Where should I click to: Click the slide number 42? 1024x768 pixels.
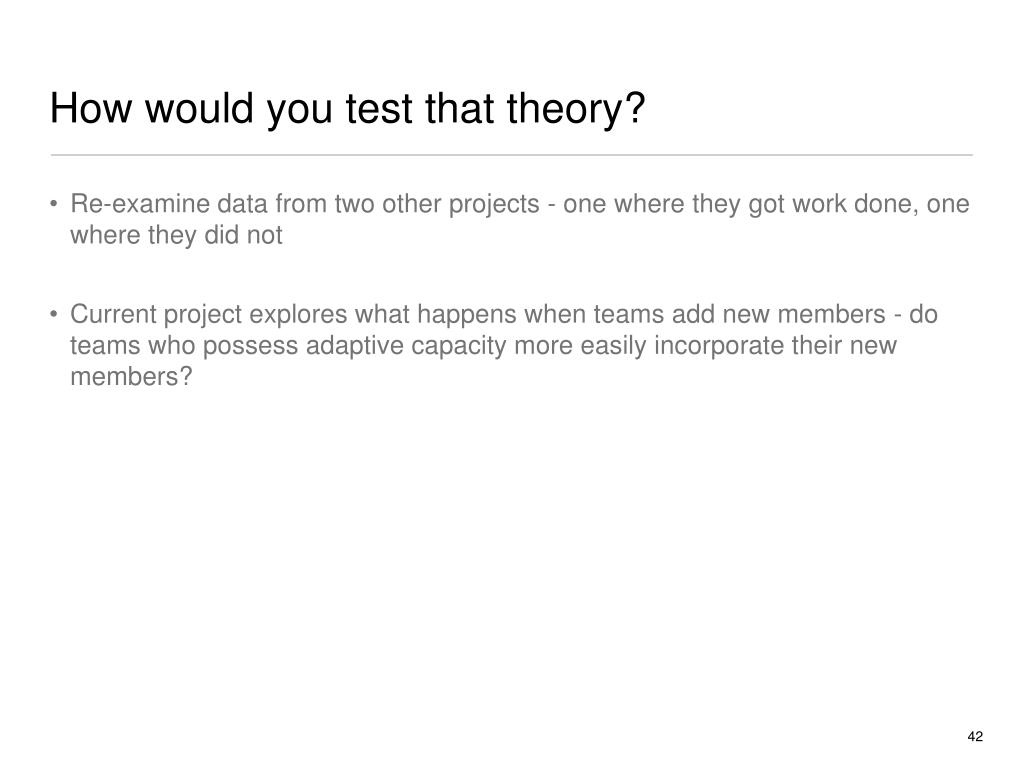[x=975, y=737]
